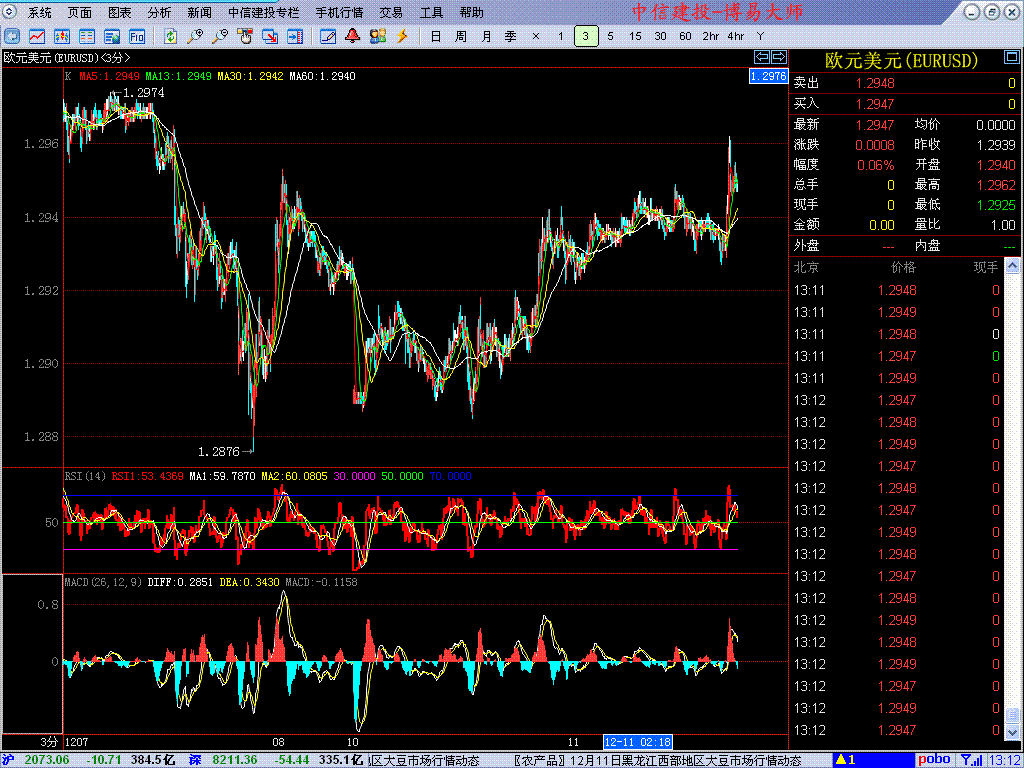Click the 卖出 price 1.2948
The width and height of the screenshot is (1024, 768).
tap(875, 83)
